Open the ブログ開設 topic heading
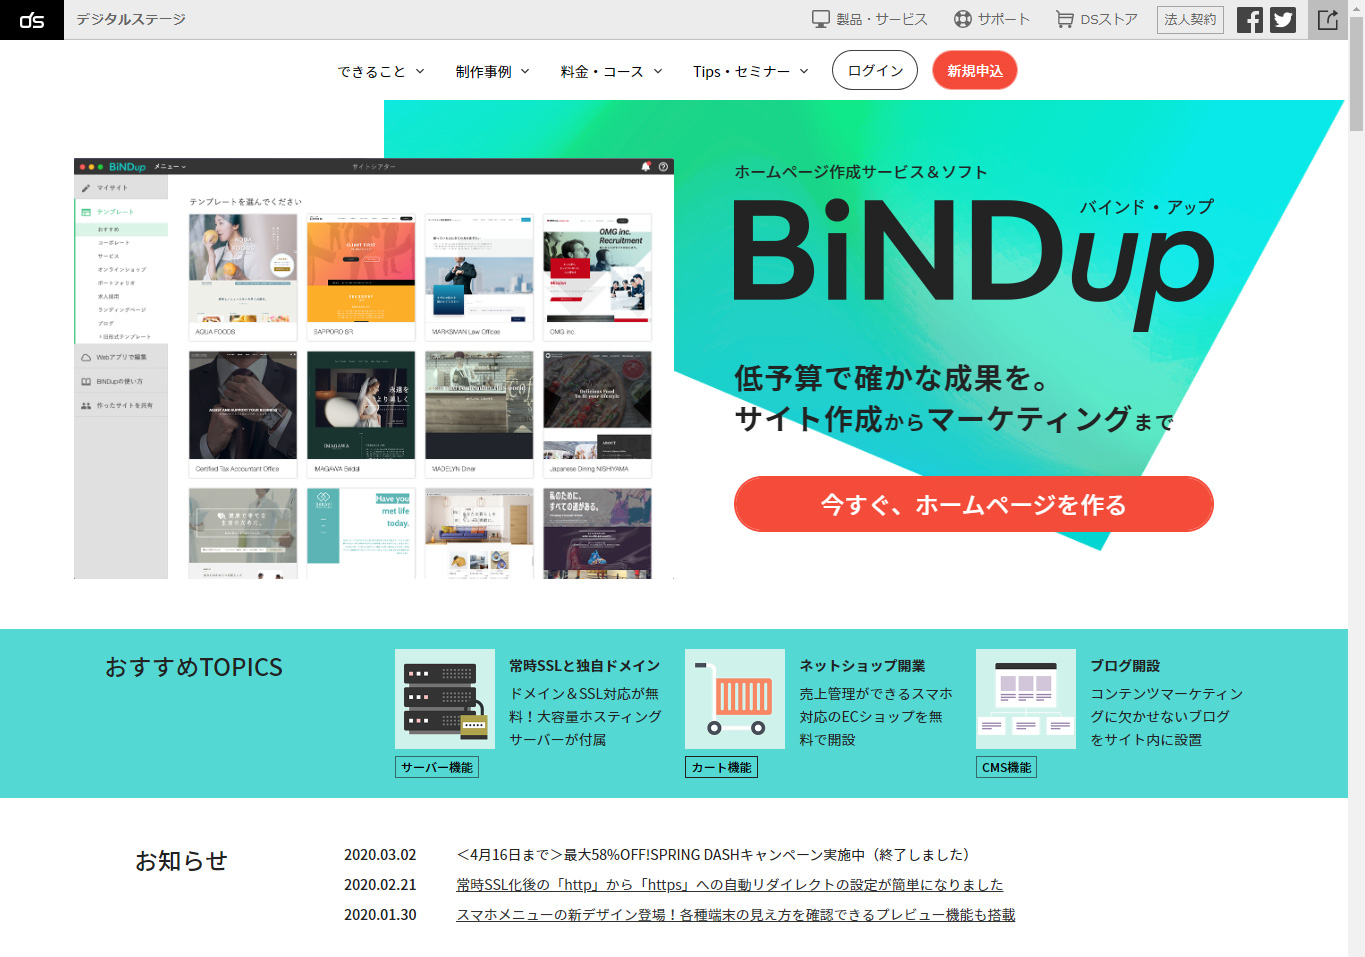Viewport: 1365px width, 957px height. pyautogui.click(x=1125, y=665)
